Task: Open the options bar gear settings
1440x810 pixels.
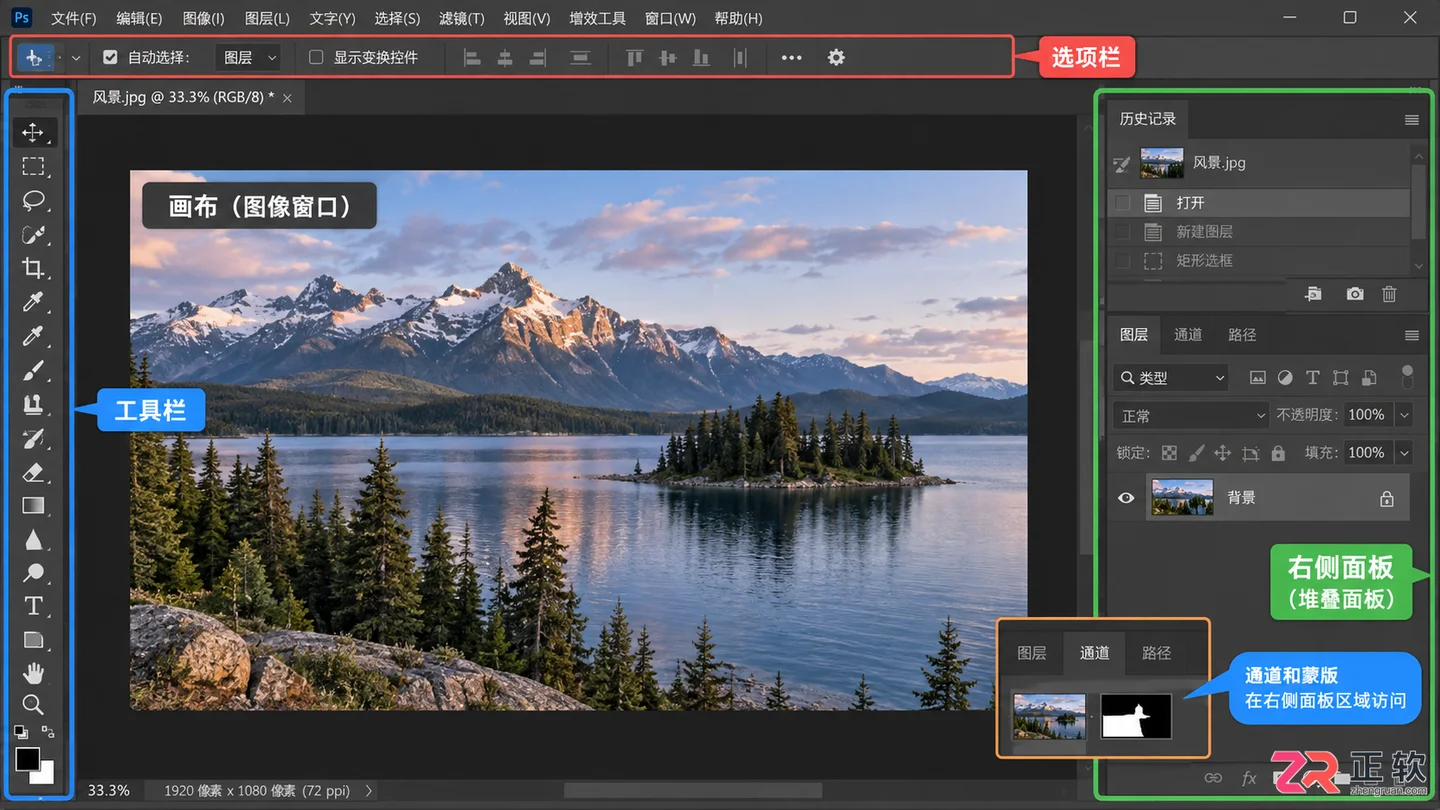Action: pos(836,58)
